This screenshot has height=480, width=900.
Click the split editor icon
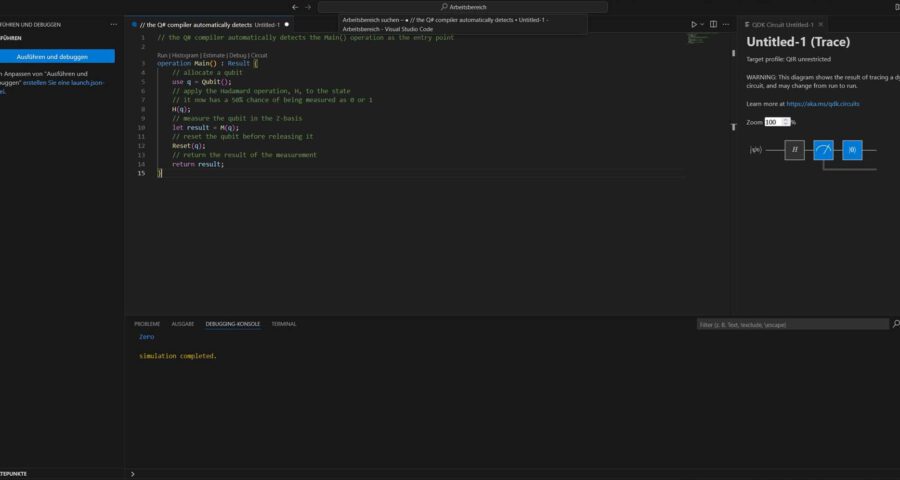pos(713,24)
